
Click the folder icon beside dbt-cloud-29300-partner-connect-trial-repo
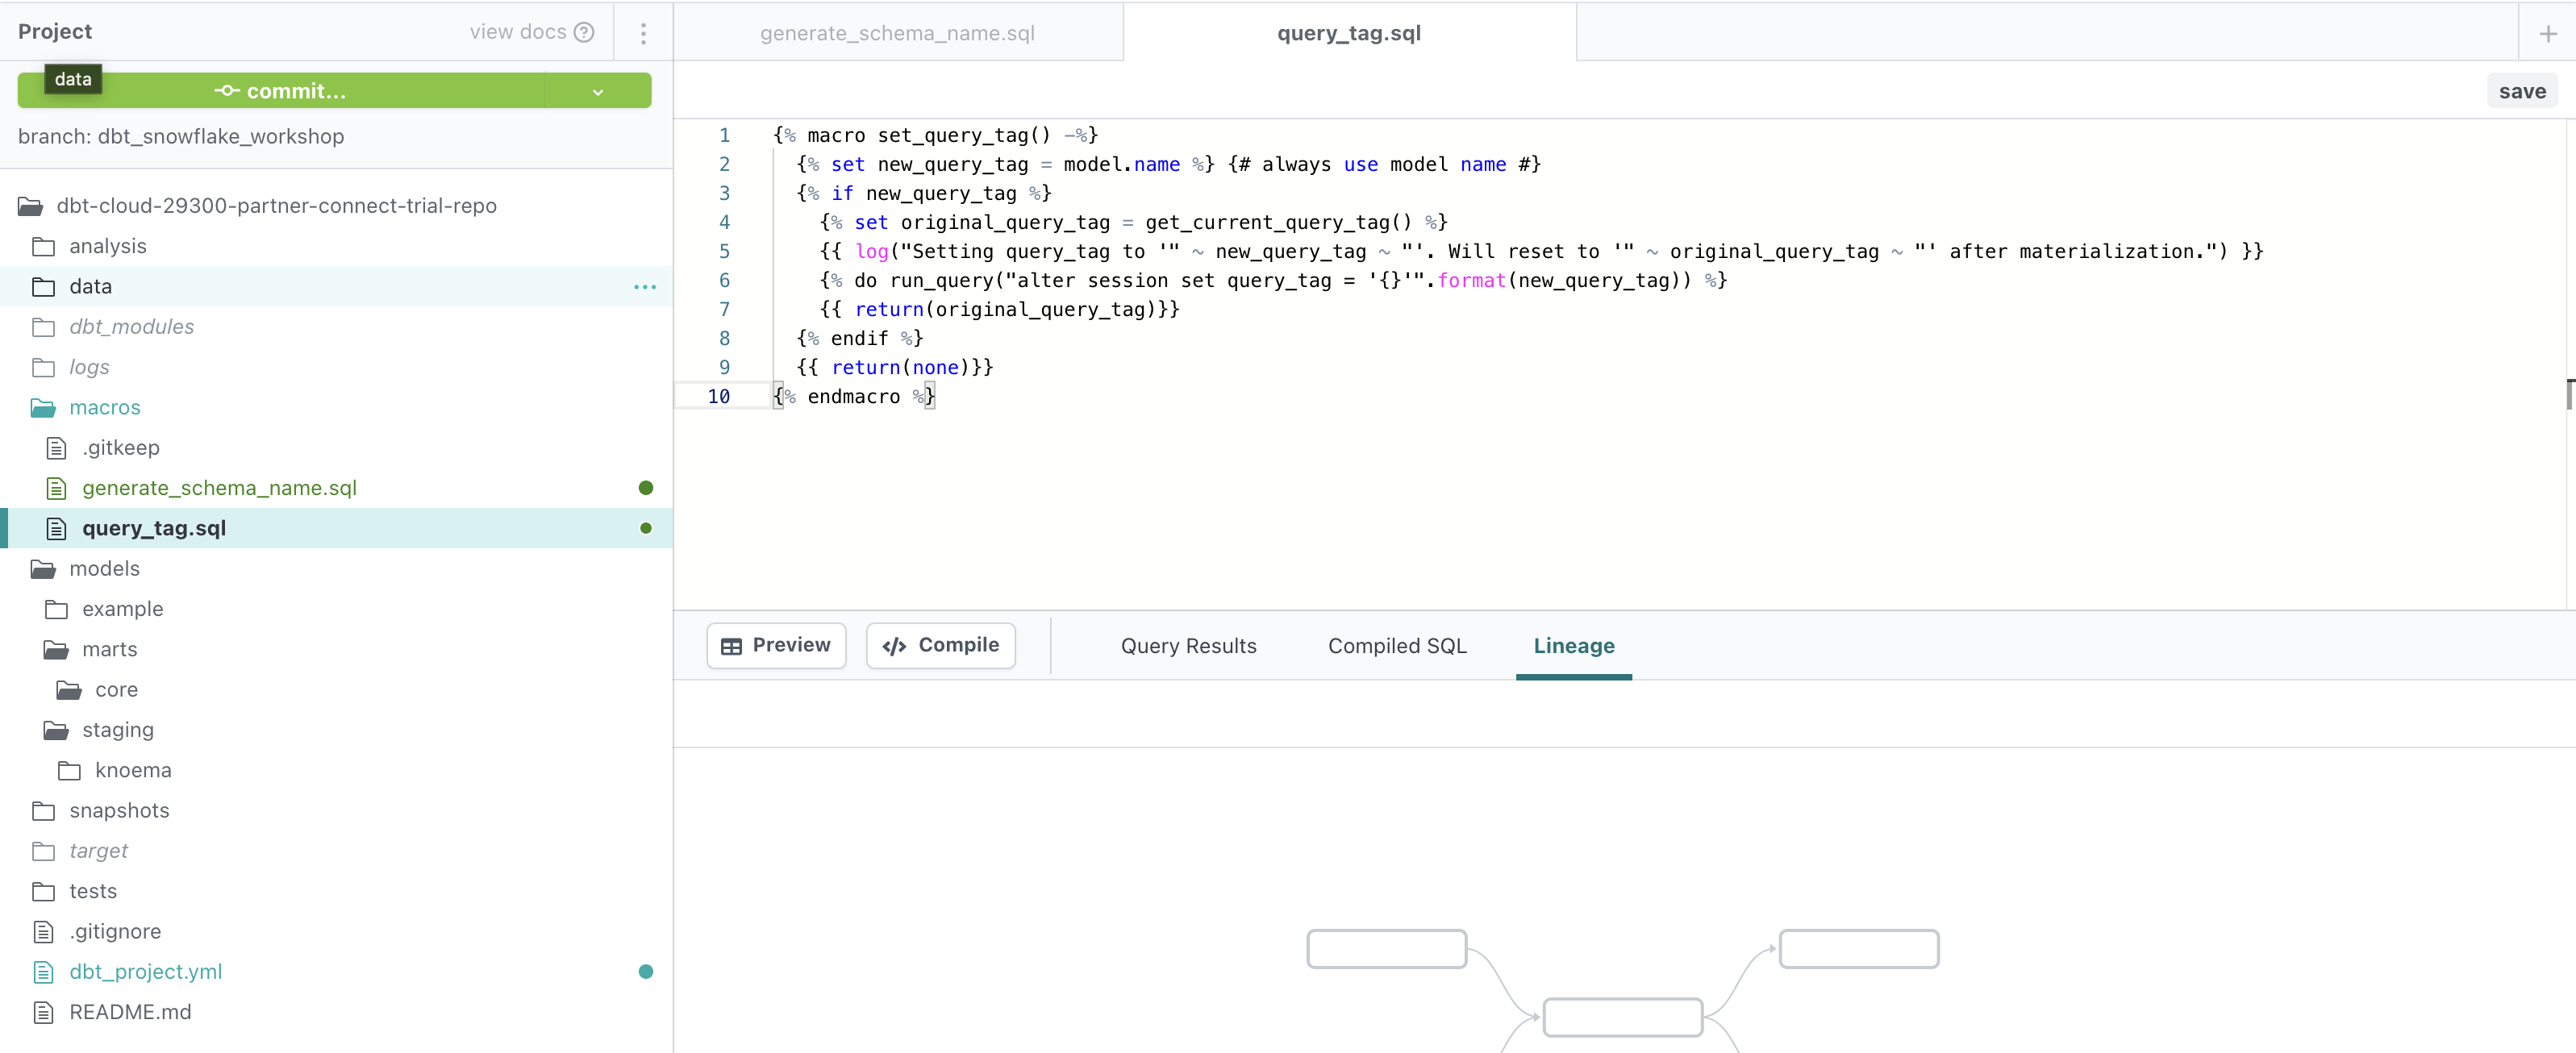[30, 206]
